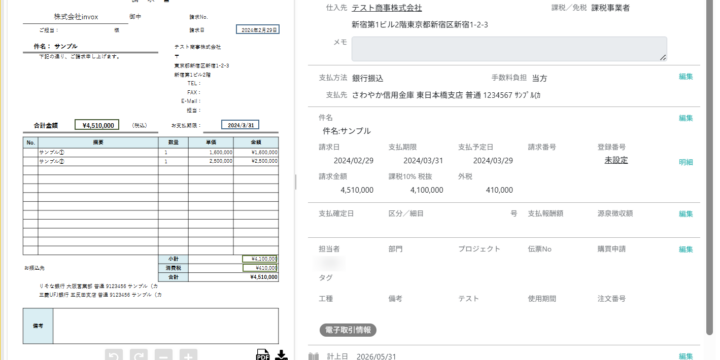Viewport: 720px width, 360px height.
Task: Click the りそな銀行 bank transfer line in the preview
Action: (99, 286)
